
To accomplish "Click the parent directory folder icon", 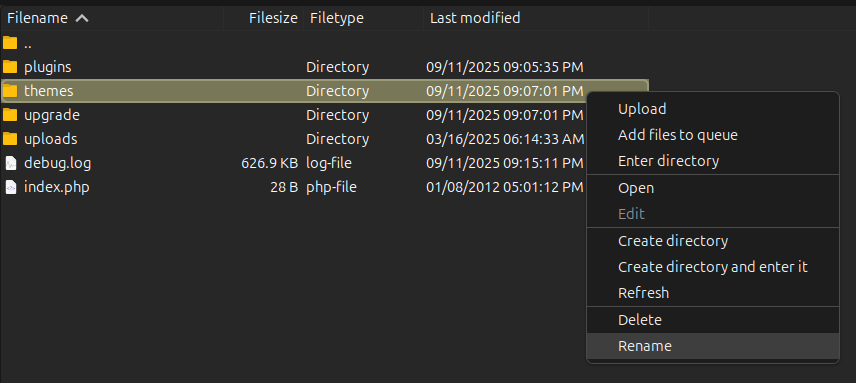I will tap(10, 43).
